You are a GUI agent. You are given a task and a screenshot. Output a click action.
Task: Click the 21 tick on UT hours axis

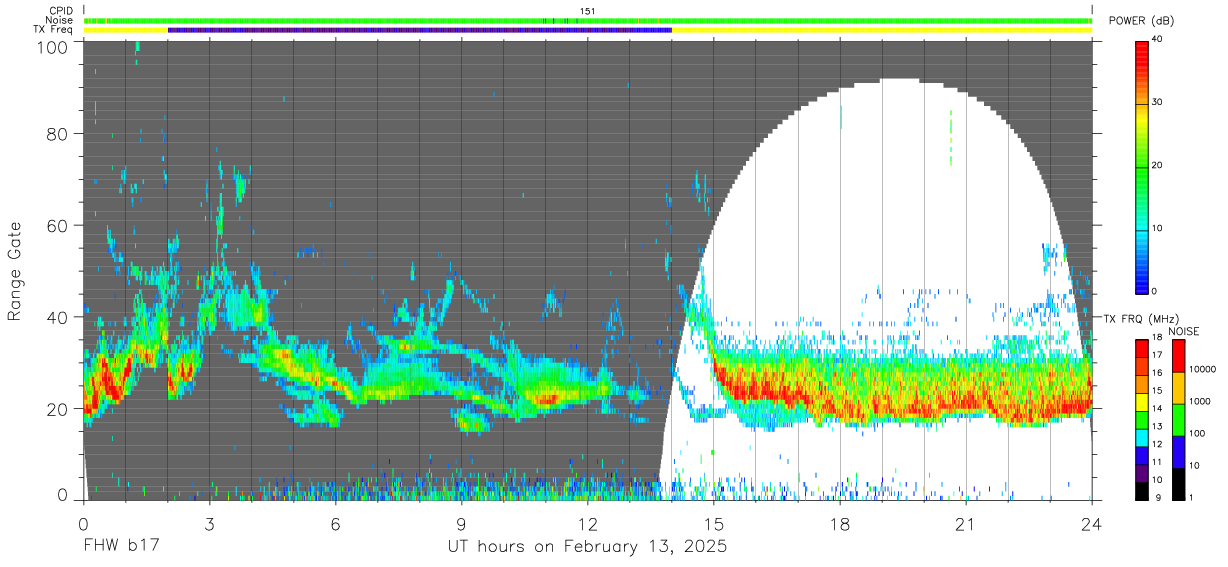click(x=966, y=523)
